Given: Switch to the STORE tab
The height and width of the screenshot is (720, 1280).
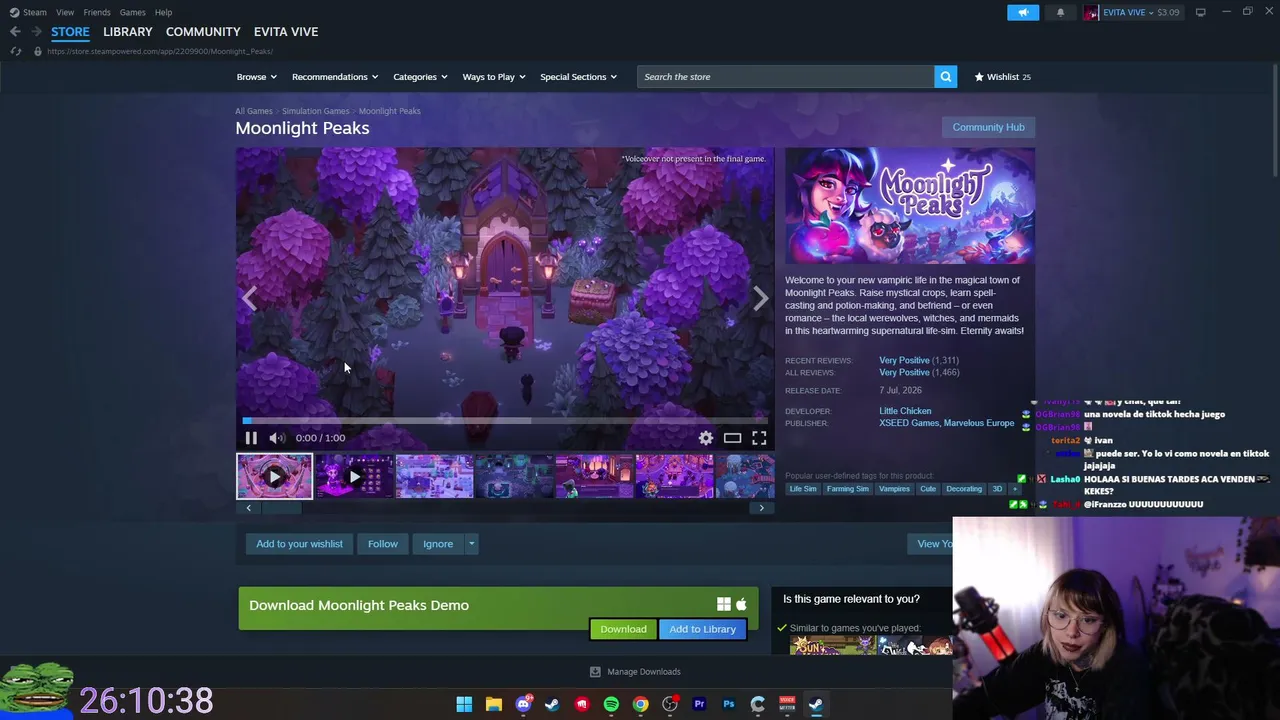Looking at the screenshot, I should (70, 32).
